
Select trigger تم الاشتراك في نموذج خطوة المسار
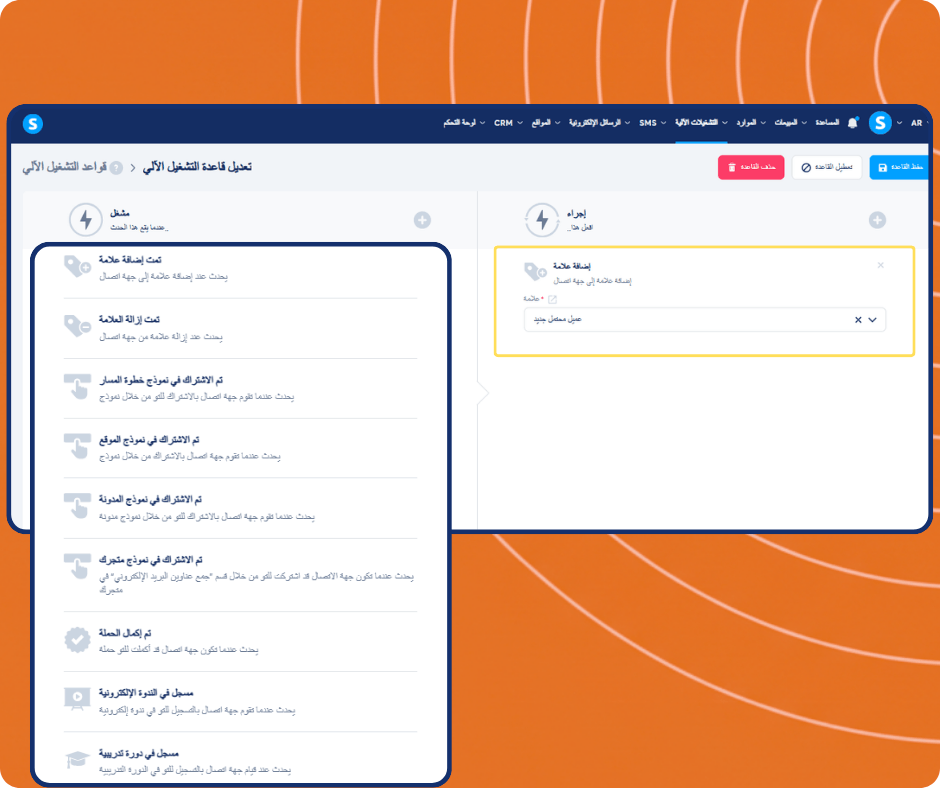pos(240,388)
